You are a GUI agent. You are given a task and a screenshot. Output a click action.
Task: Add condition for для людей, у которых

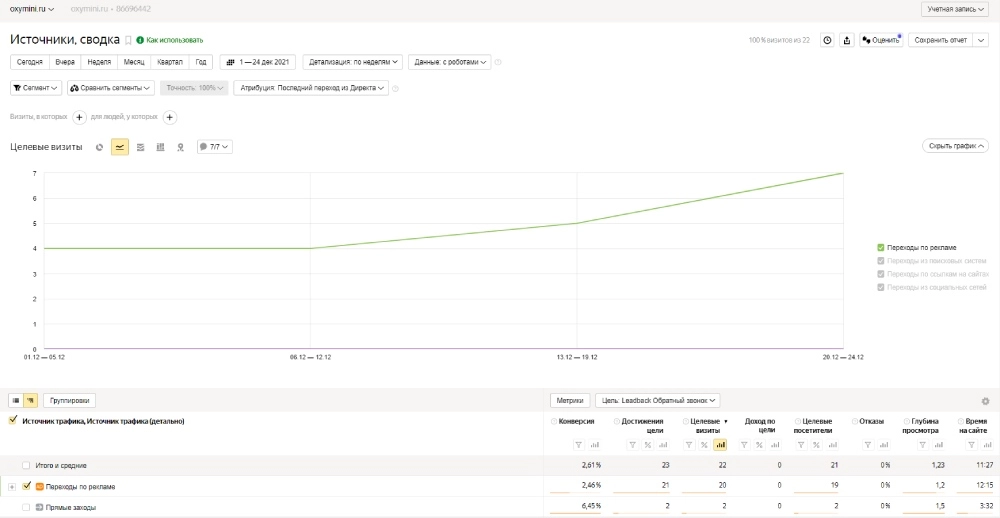click(x=170, y=117)
